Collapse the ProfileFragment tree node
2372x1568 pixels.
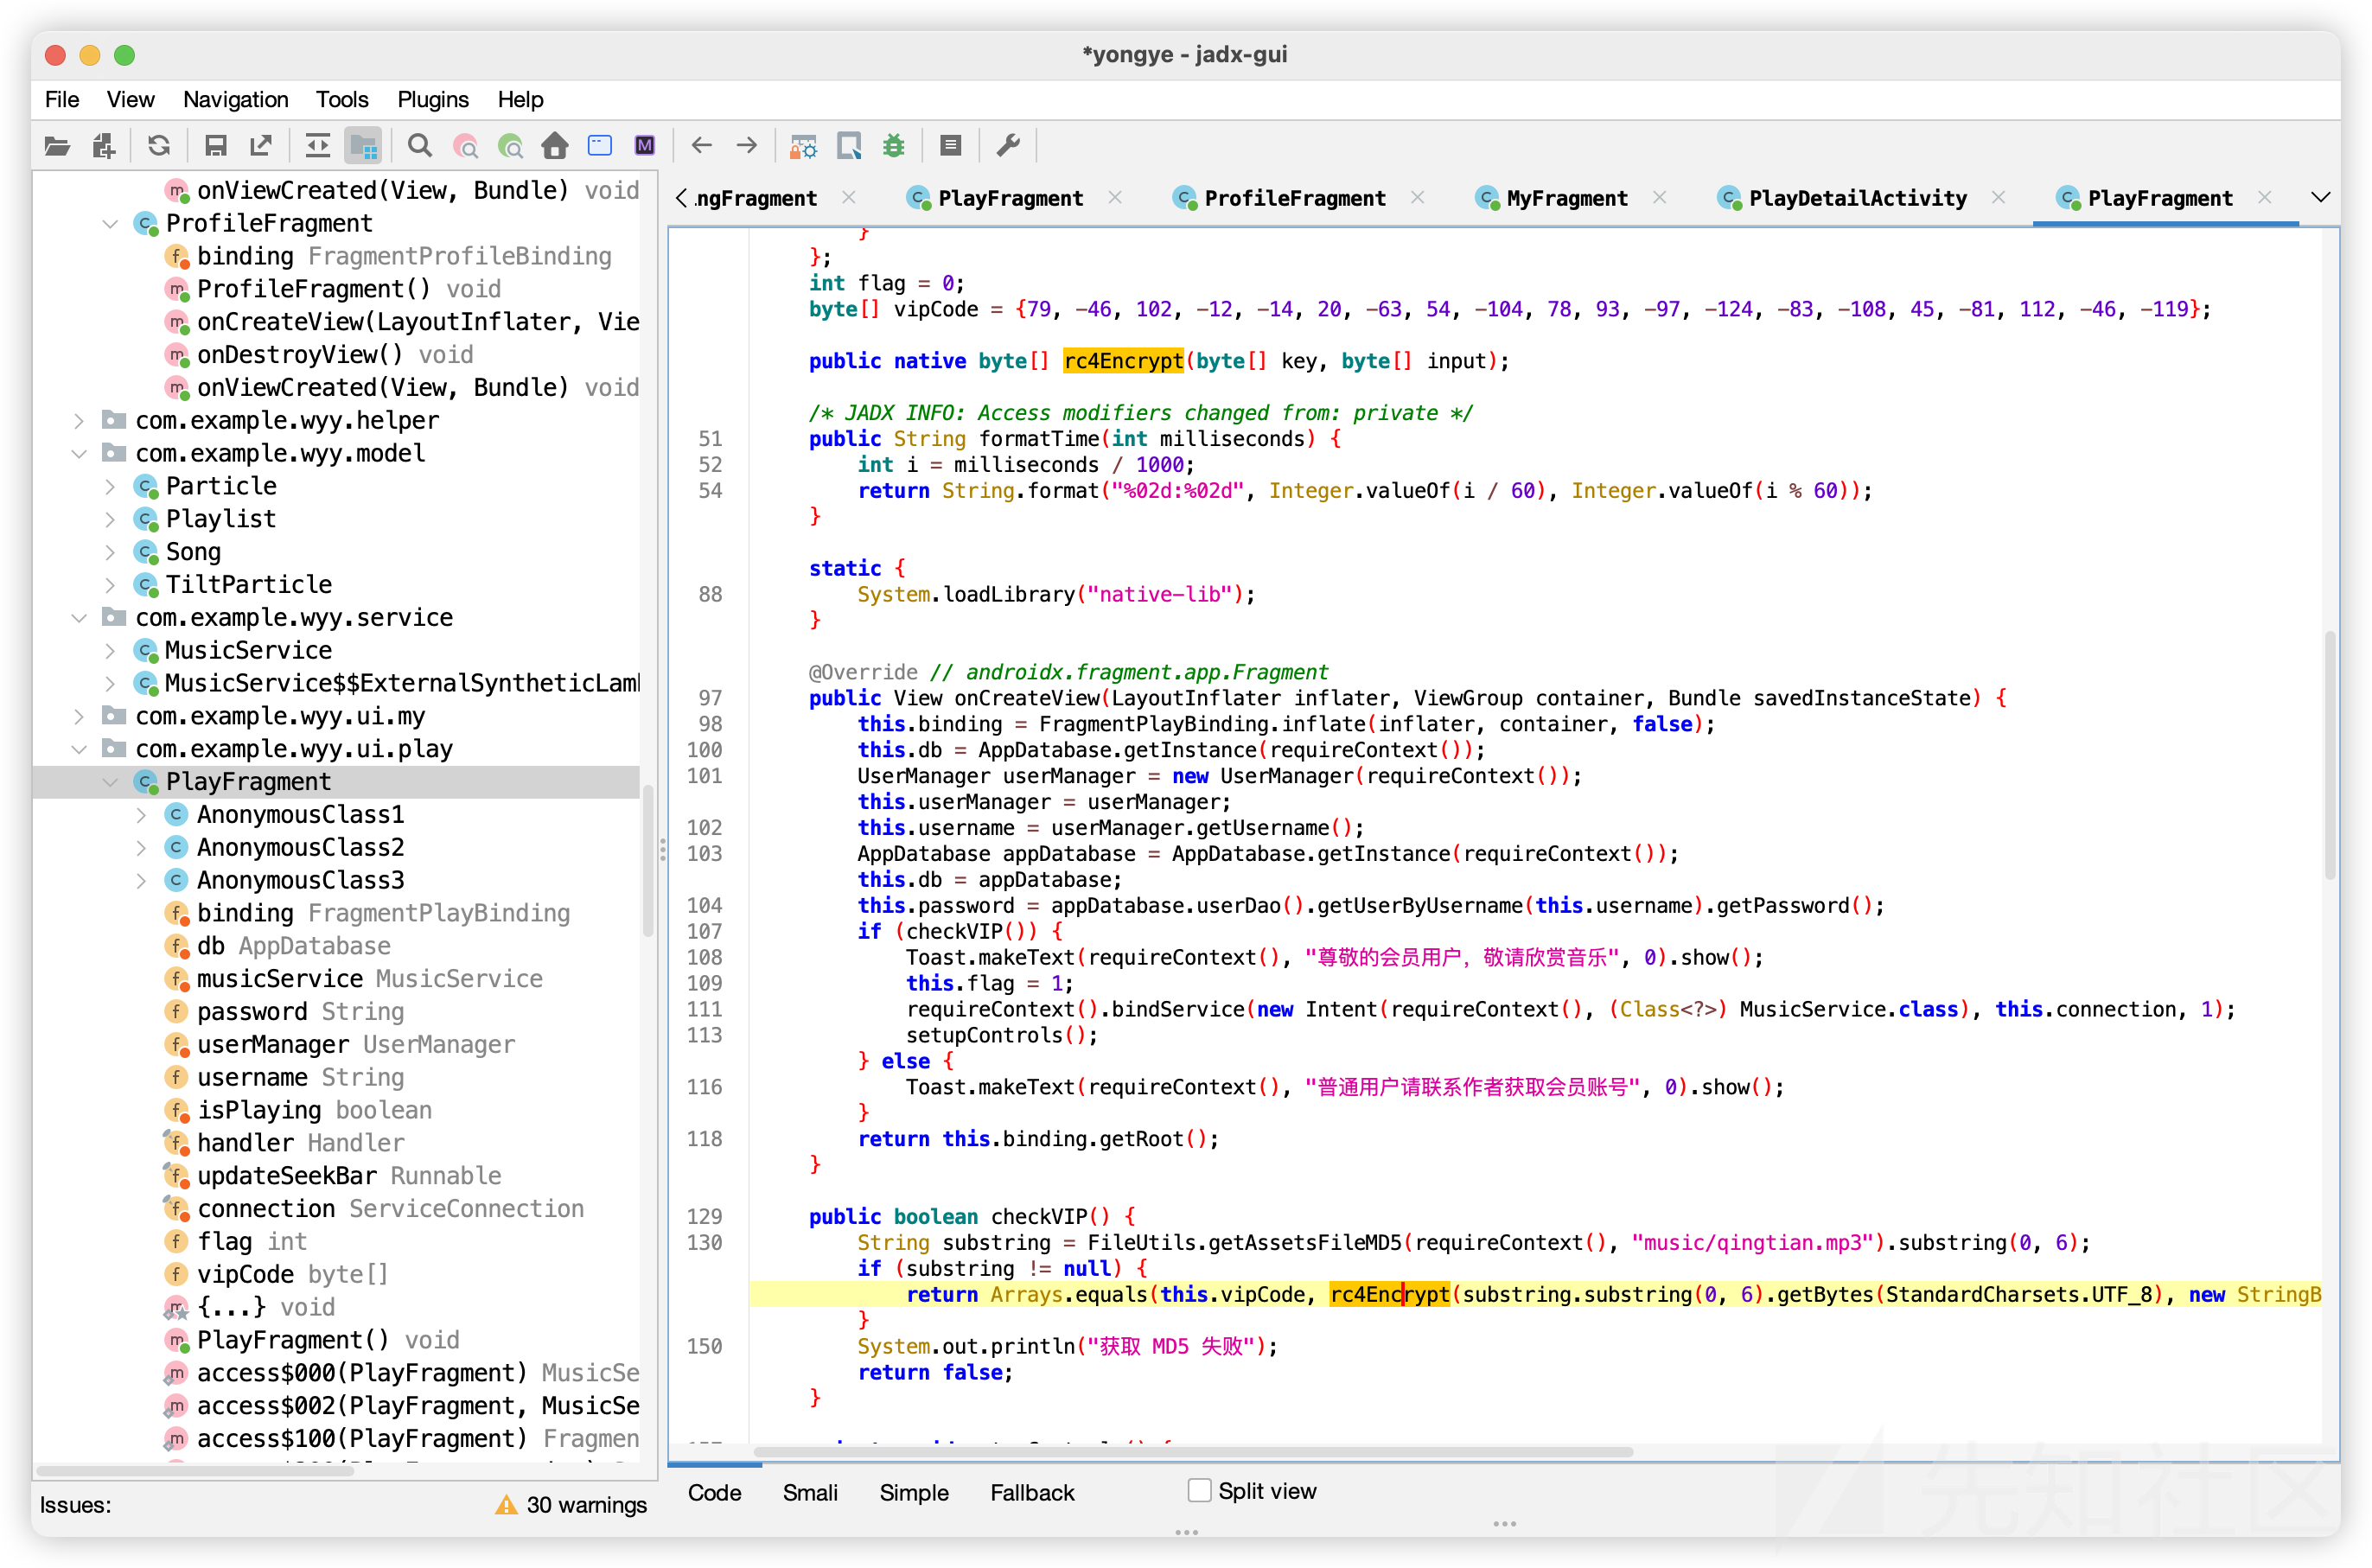pyautogui.click(x=110, y=224)
